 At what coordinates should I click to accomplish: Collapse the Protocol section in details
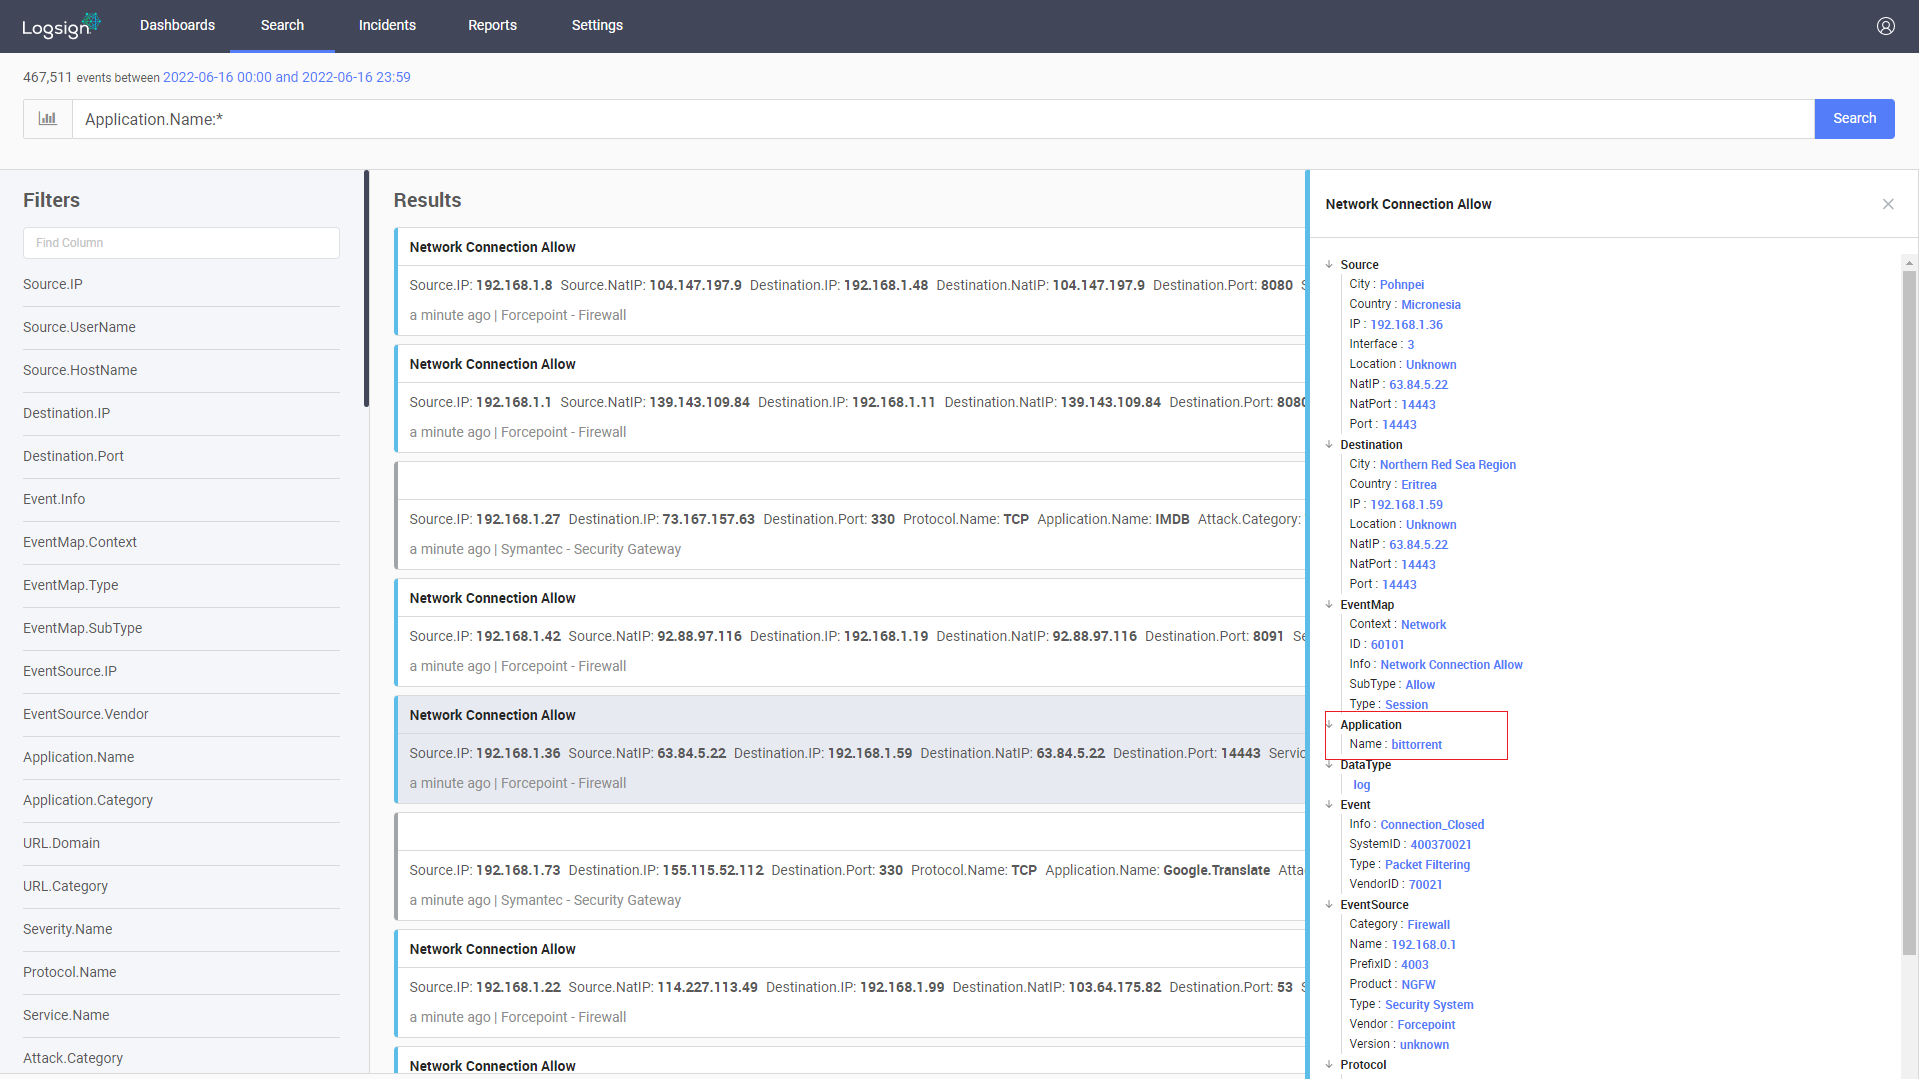tap(1329, 1065)
